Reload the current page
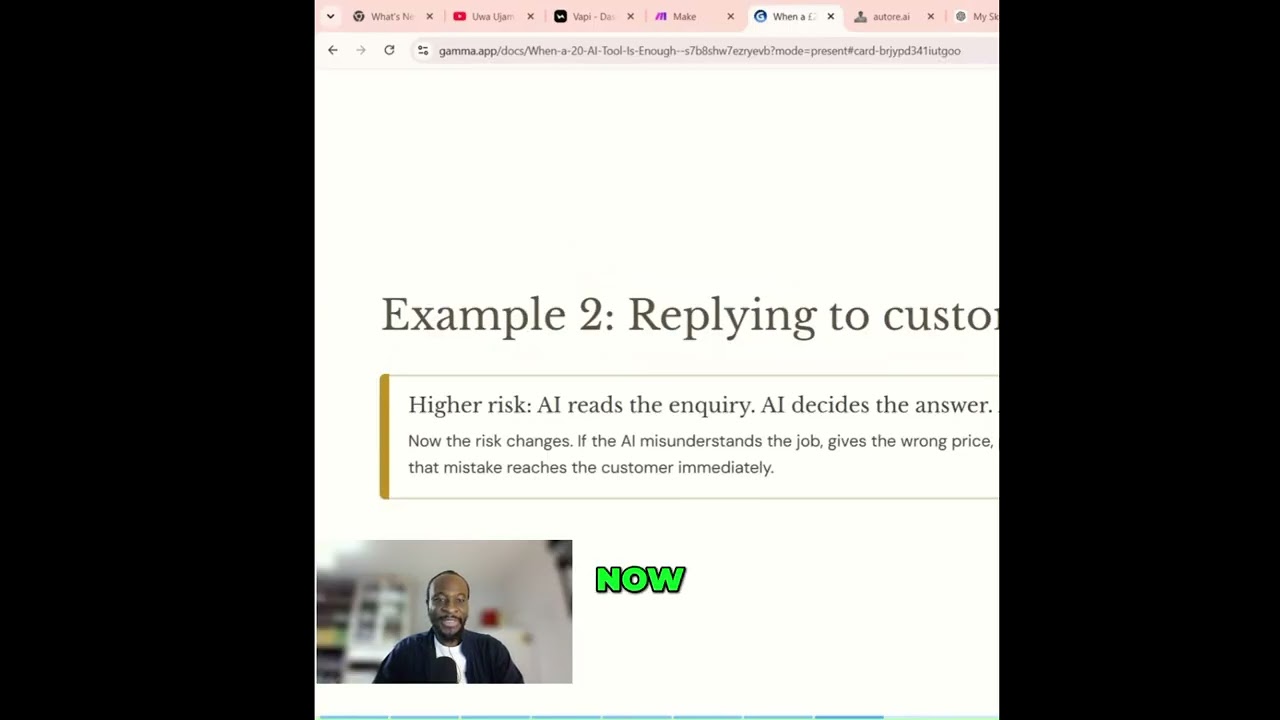 tap(389, 50)
